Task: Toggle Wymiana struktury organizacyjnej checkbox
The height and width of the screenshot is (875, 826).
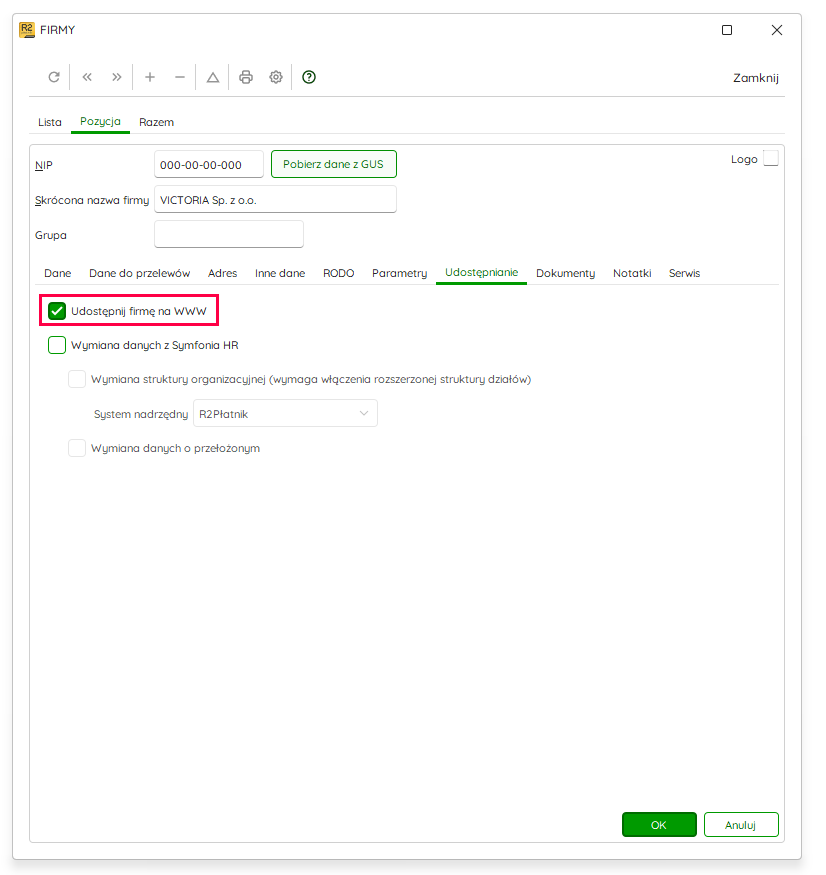Action: coord(77,379)
